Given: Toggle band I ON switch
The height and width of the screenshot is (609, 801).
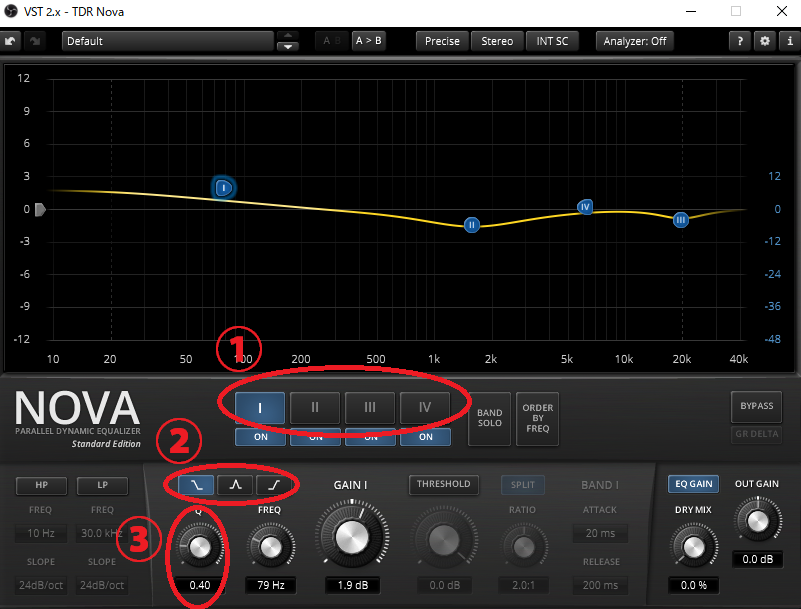Looking at the screenshot, I should point(261,437).
